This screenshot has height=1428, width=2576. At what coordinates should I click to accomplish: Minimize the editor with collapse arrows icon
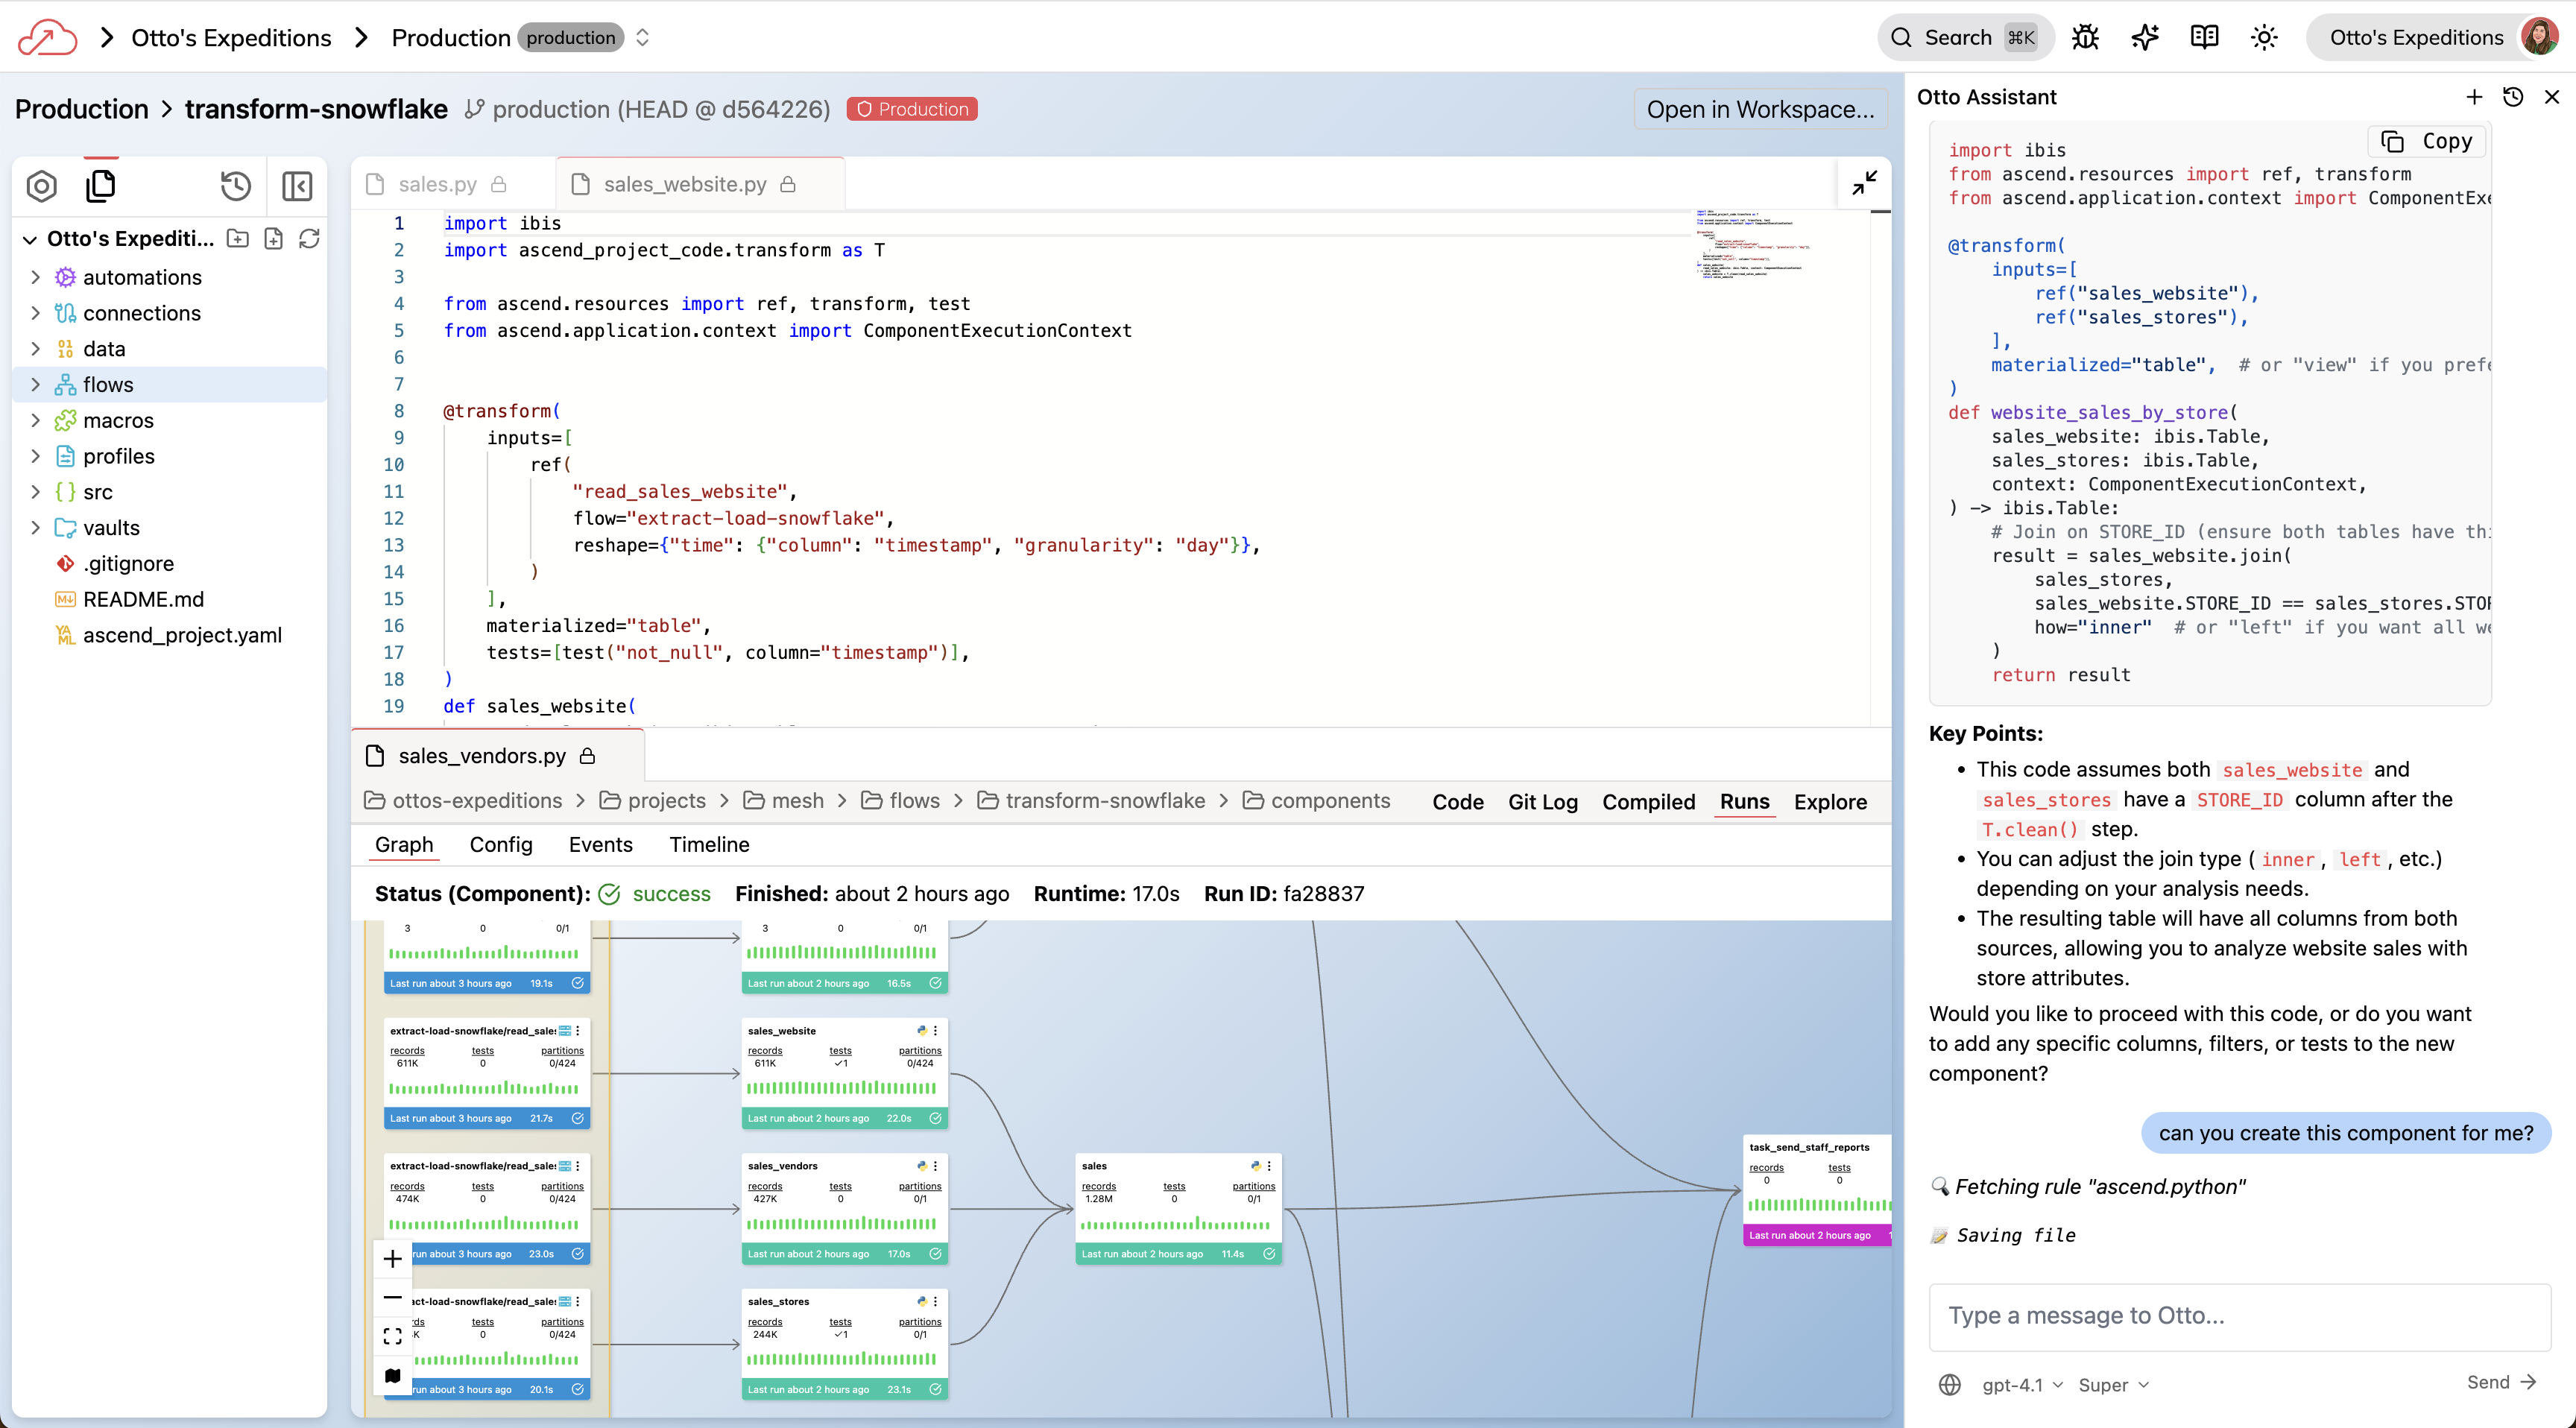[x=1864, y=183]
